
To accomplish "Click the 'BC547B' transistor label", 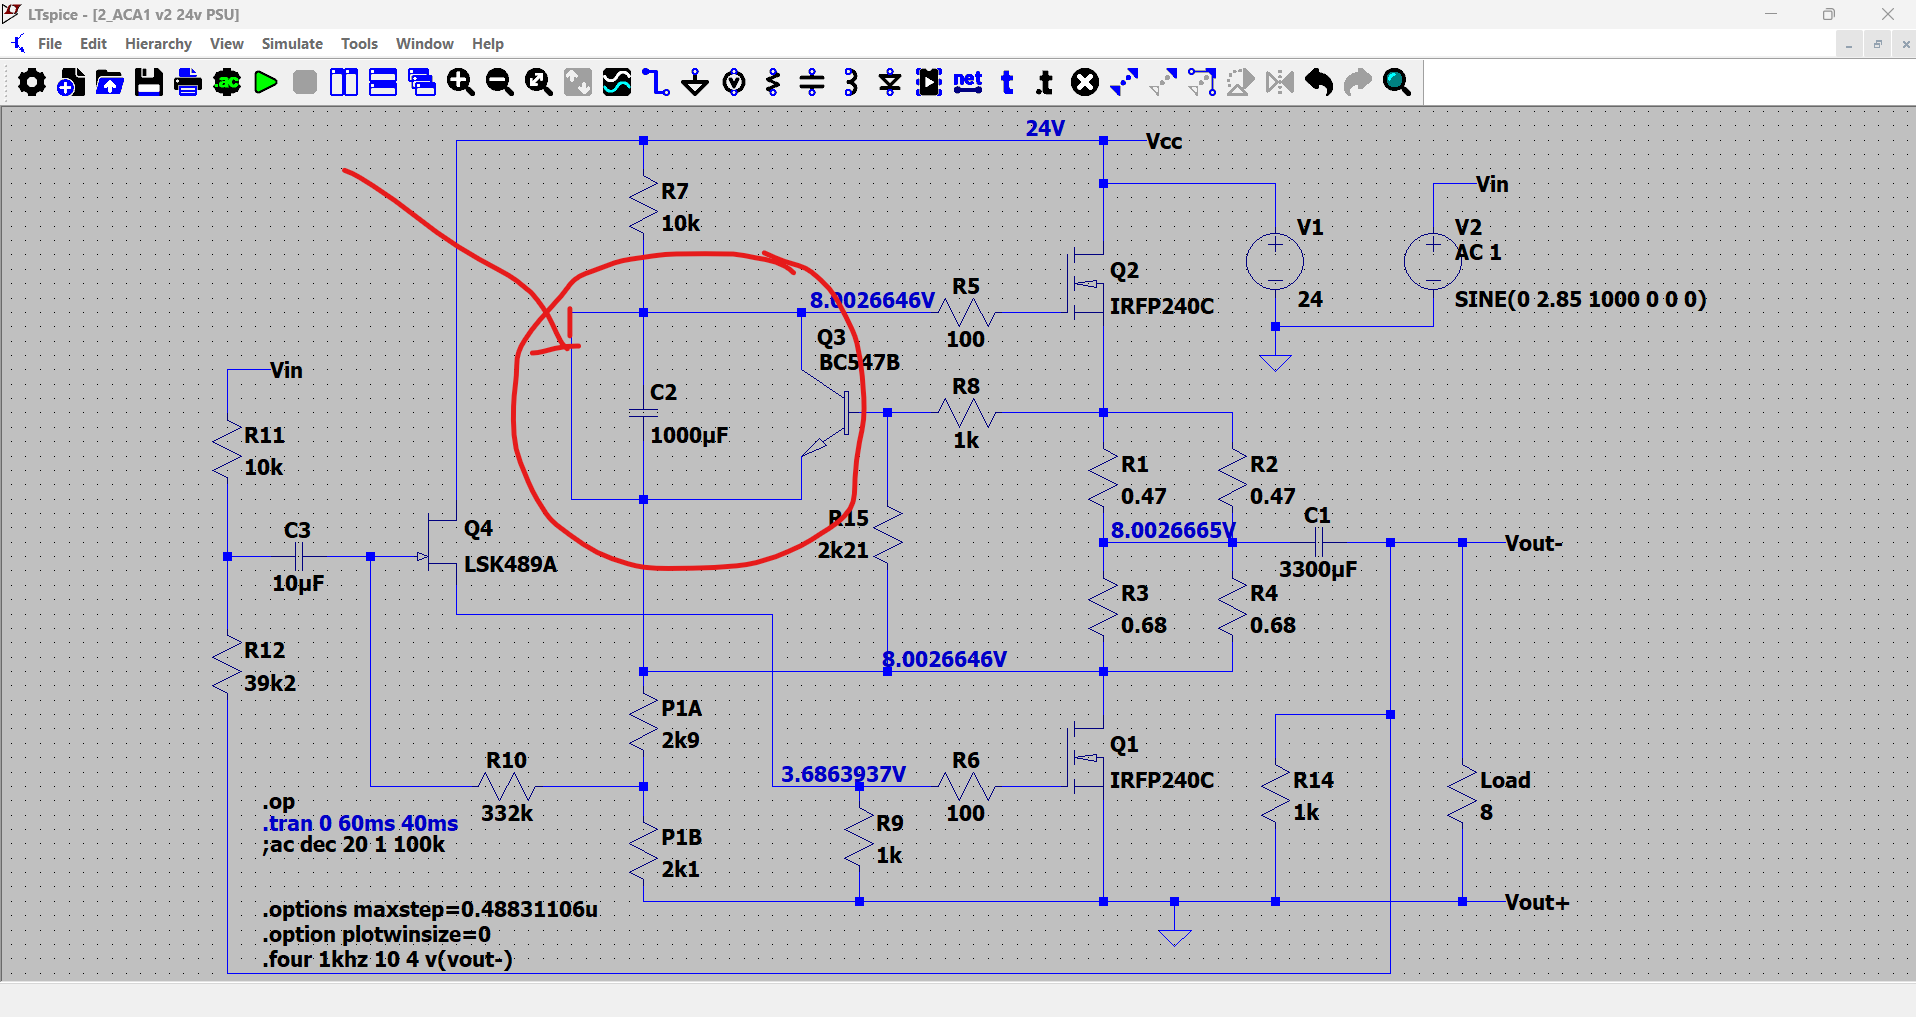I will pos(859,362).
